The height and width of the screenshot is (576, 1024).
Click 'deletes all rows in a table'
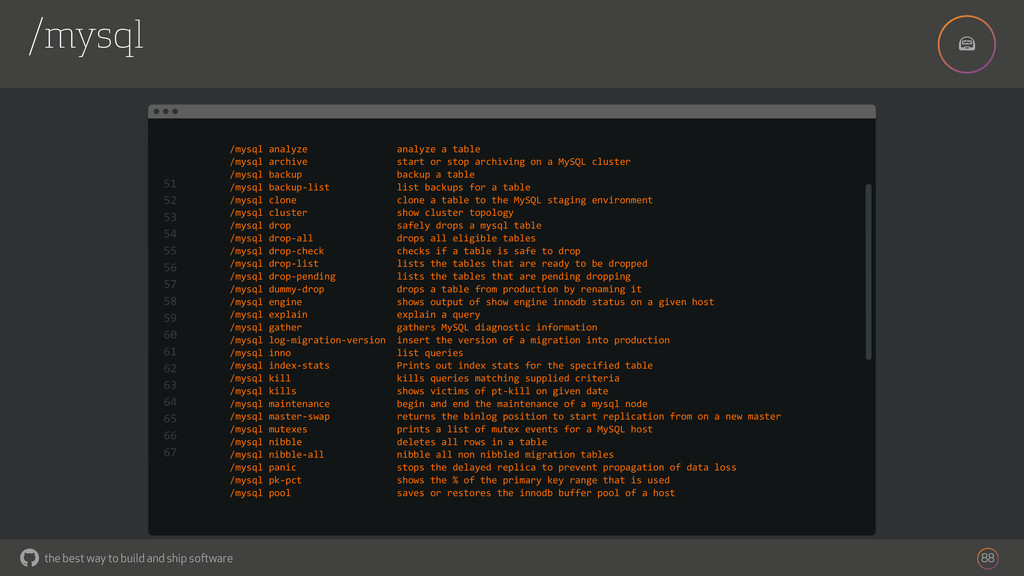[x=472, y=441]
